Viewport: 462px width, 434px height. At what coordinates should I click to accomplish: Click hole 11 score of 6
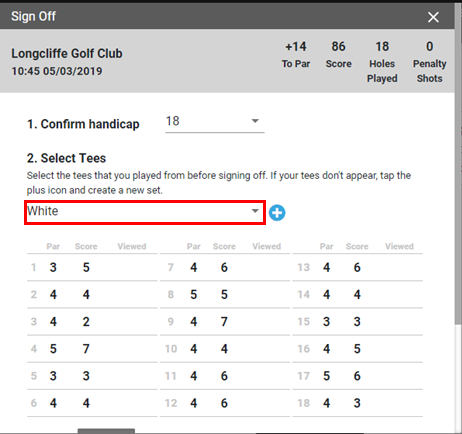pos(224,376)
